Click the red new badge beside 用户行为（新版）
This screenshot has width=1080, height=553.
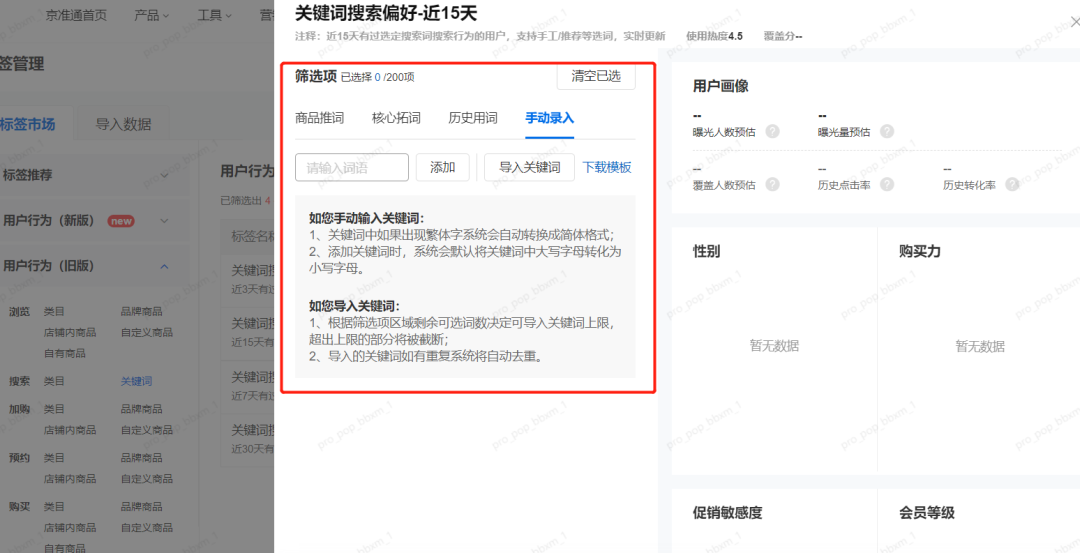[x=121, y=221]
